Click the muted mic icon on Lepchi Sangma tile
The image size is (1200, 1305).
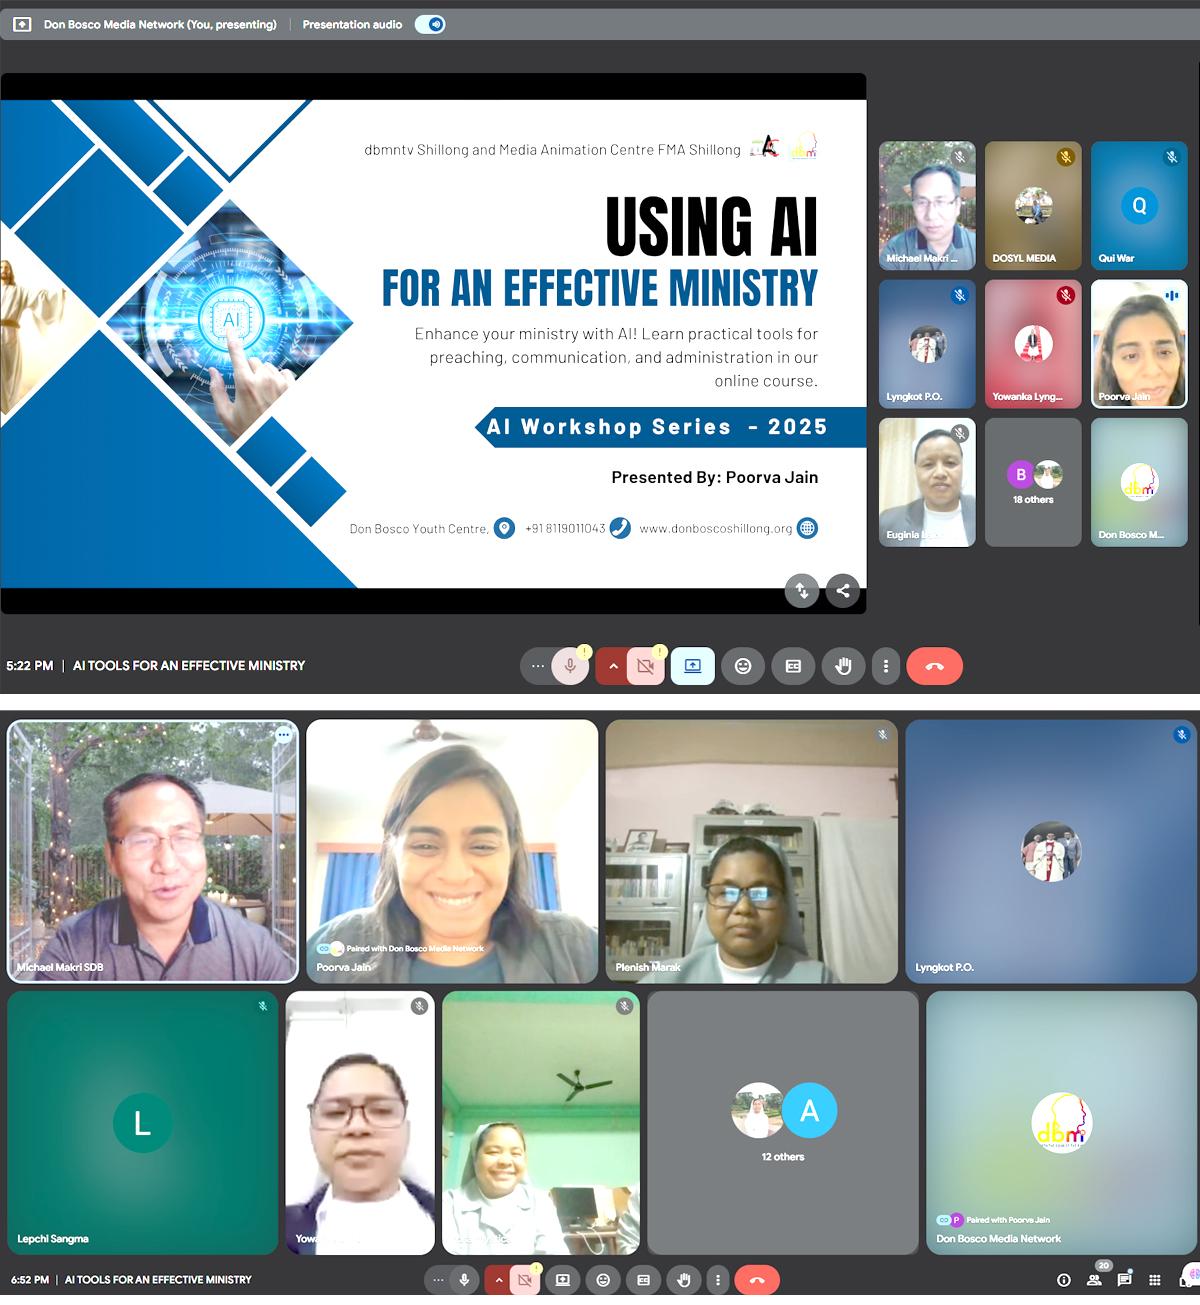263,1006
